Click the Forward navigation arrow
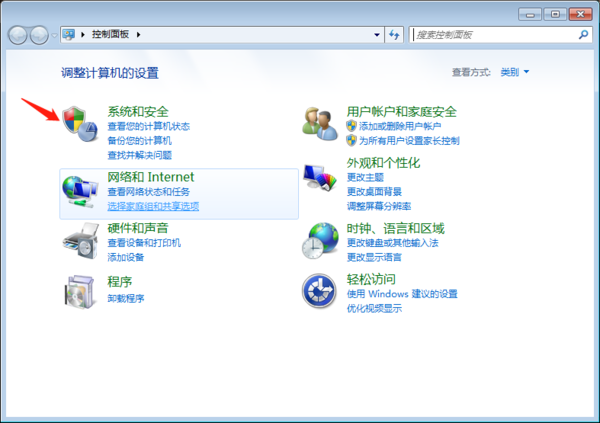600x423 pixels. 39,35
